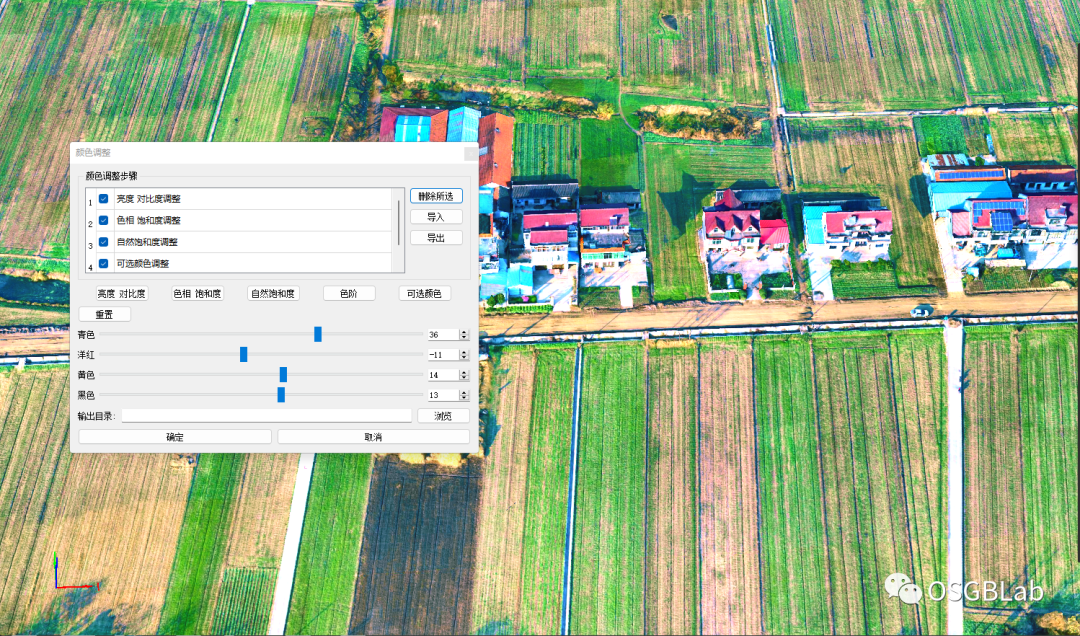The image size is (1080, 636).
Task: Click the 删除所选 button
Action: click(436, 196)
